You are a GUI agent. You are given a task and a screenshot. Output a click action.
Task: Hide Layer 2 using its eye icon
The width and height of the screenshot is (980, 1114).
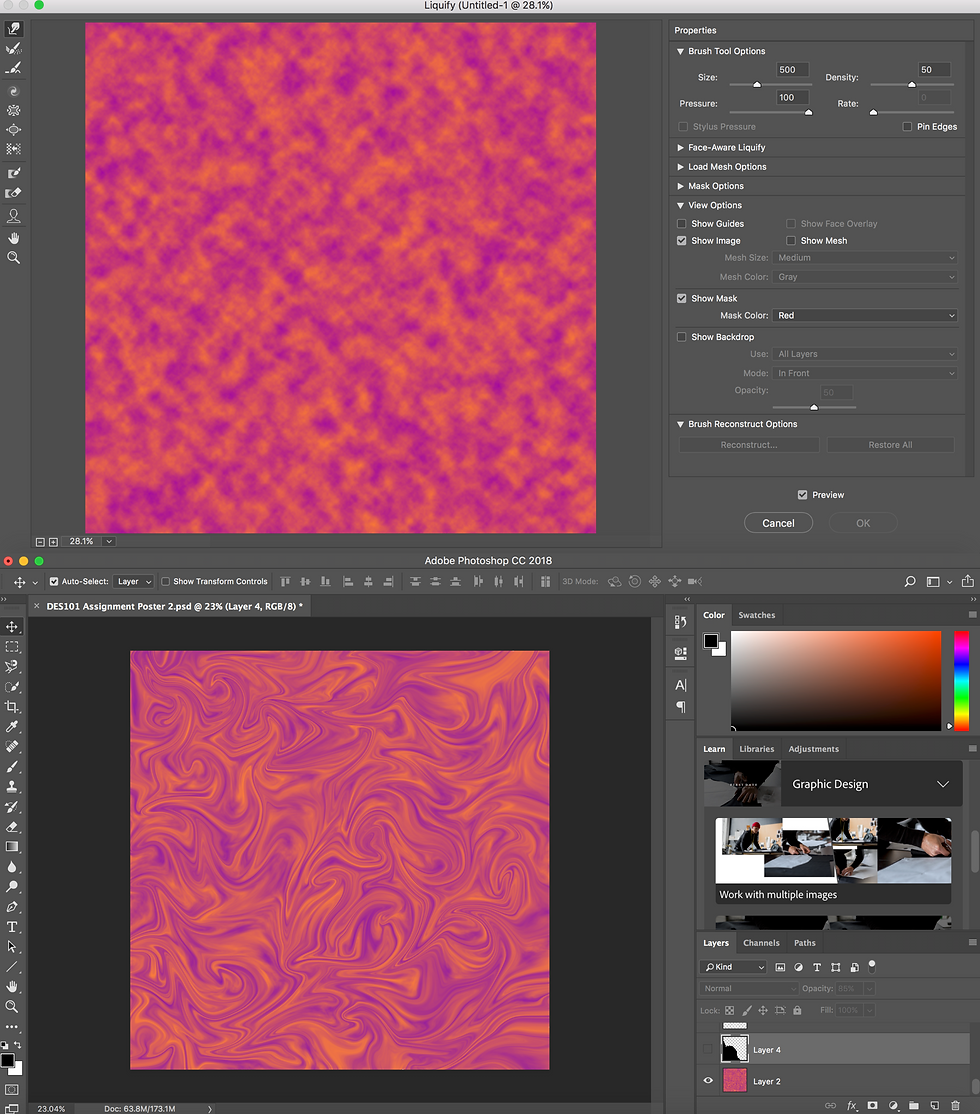click(708, 1081)
